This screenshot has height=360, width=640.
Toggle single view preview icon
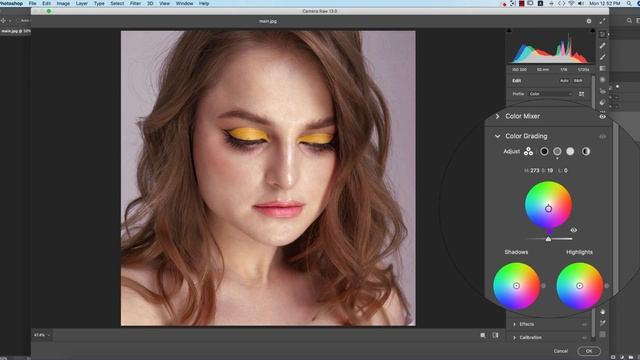point(483,335)
